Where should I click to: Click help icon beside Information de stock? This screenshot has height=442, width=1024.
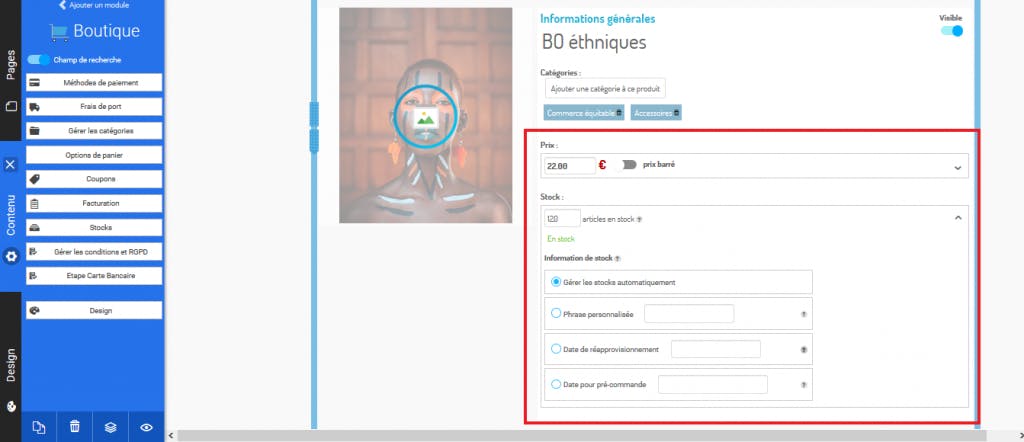coord(617,259)
